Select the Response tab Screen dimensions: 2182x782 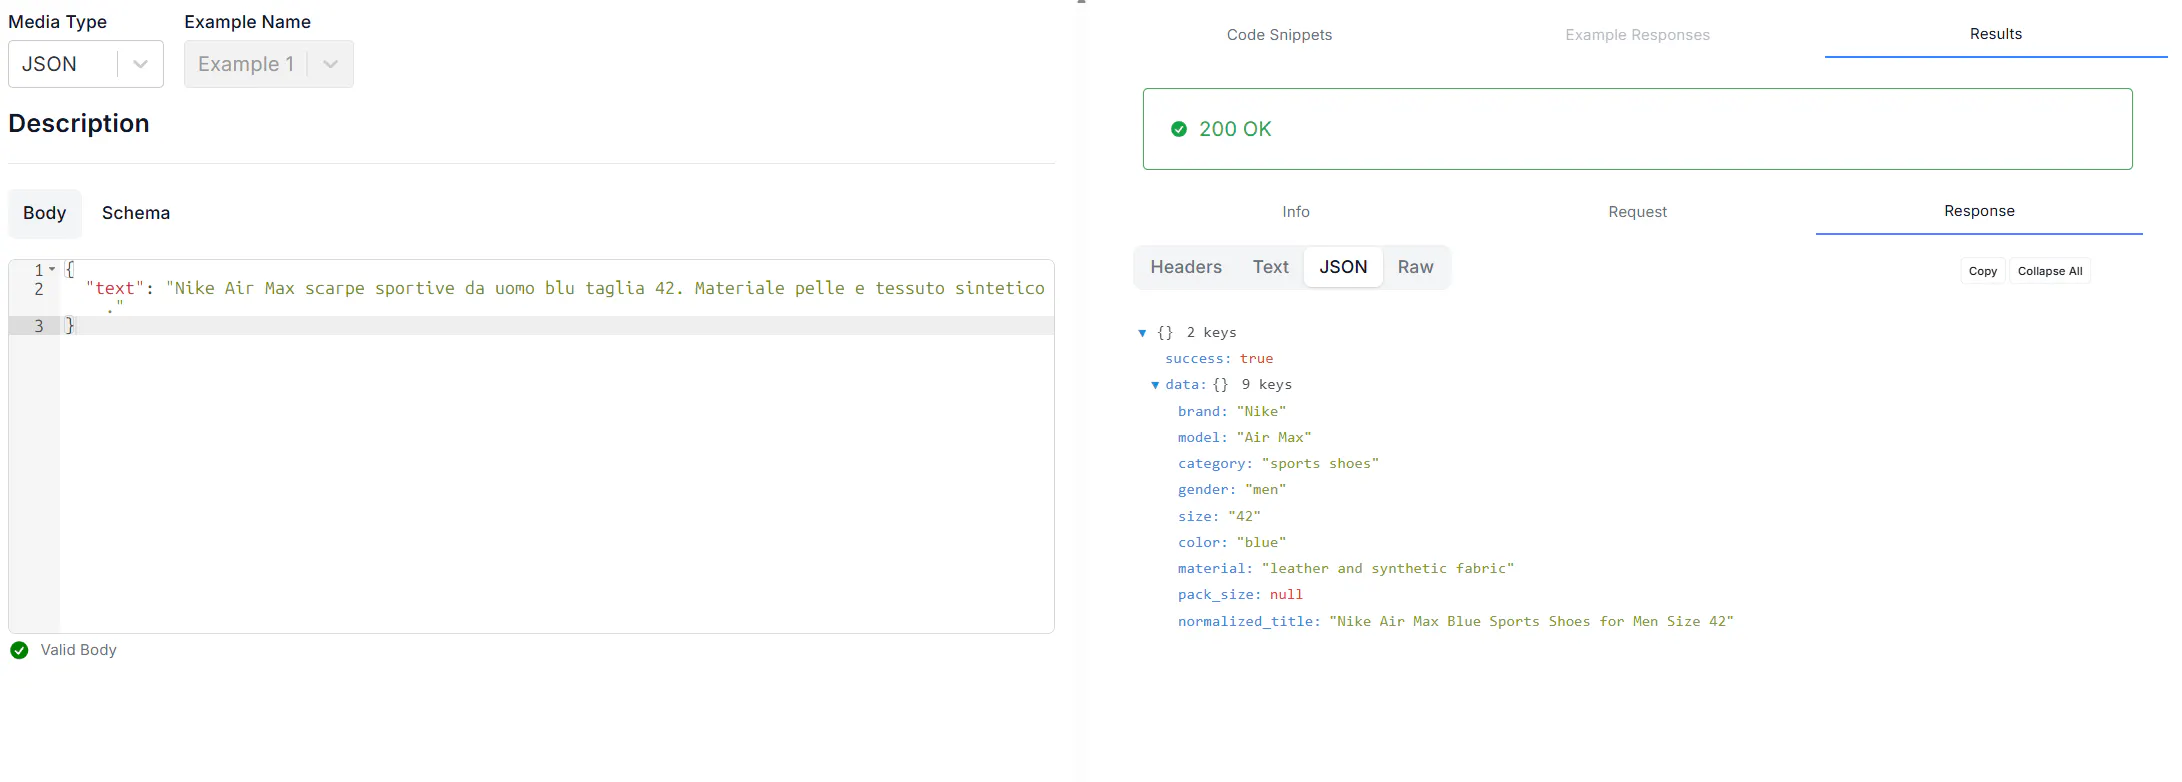point(1979,211)
